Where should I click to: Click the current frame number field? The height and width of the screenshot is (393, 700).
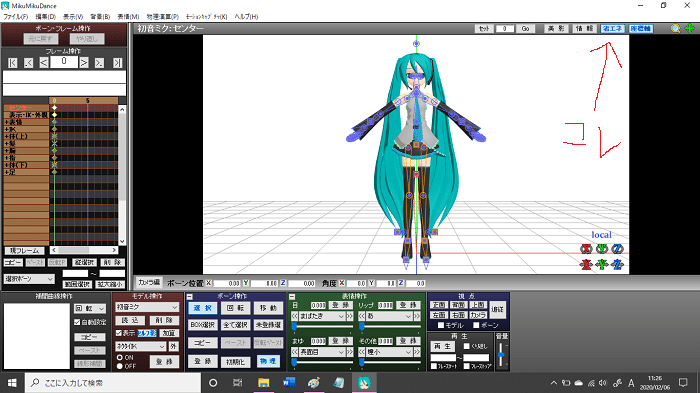click(x=64, y=62)
